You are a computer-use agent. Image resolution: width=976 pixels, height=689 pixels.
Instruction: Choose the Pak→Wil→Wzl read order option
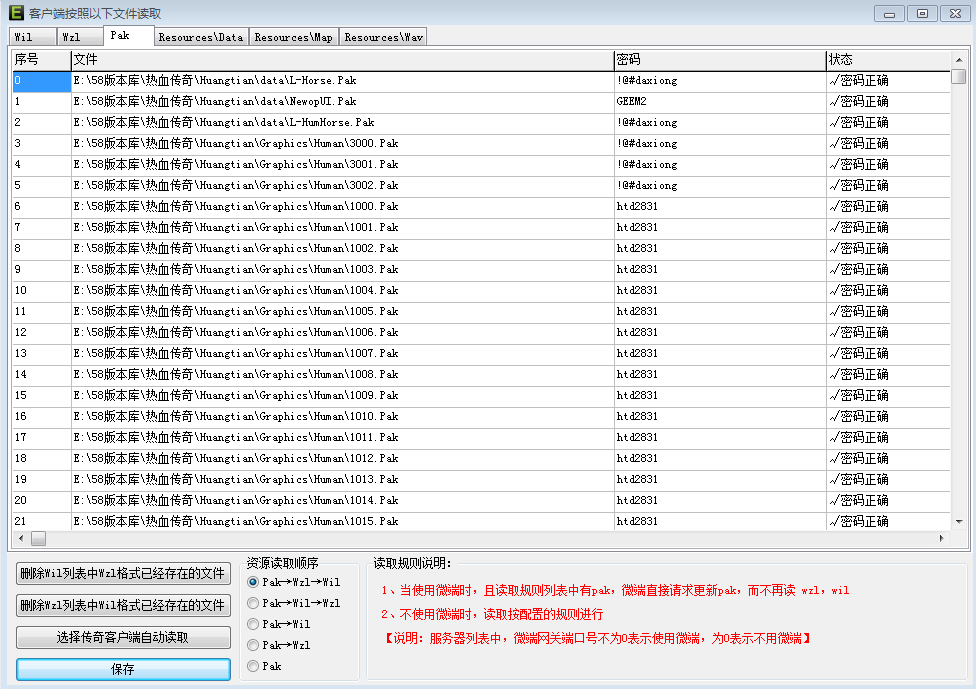click(x=253, y=603)
